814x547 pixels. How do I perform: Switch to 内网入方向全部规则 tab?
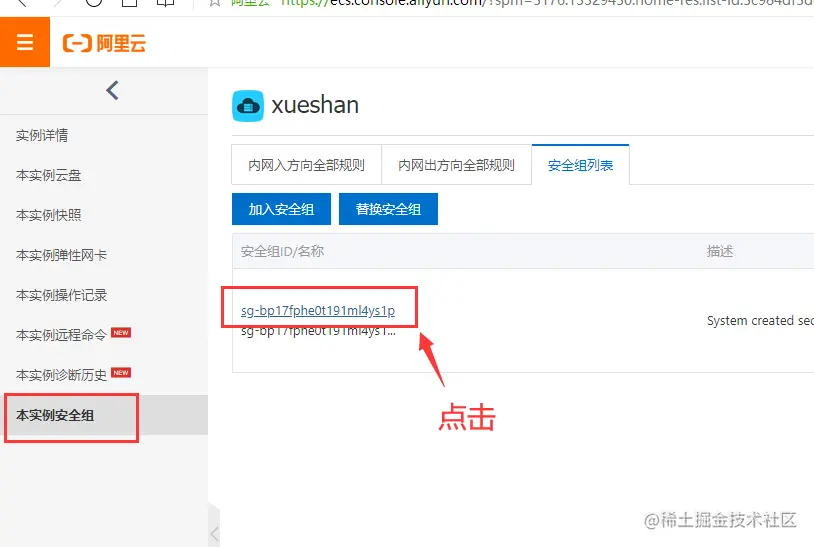coord(306,165)
